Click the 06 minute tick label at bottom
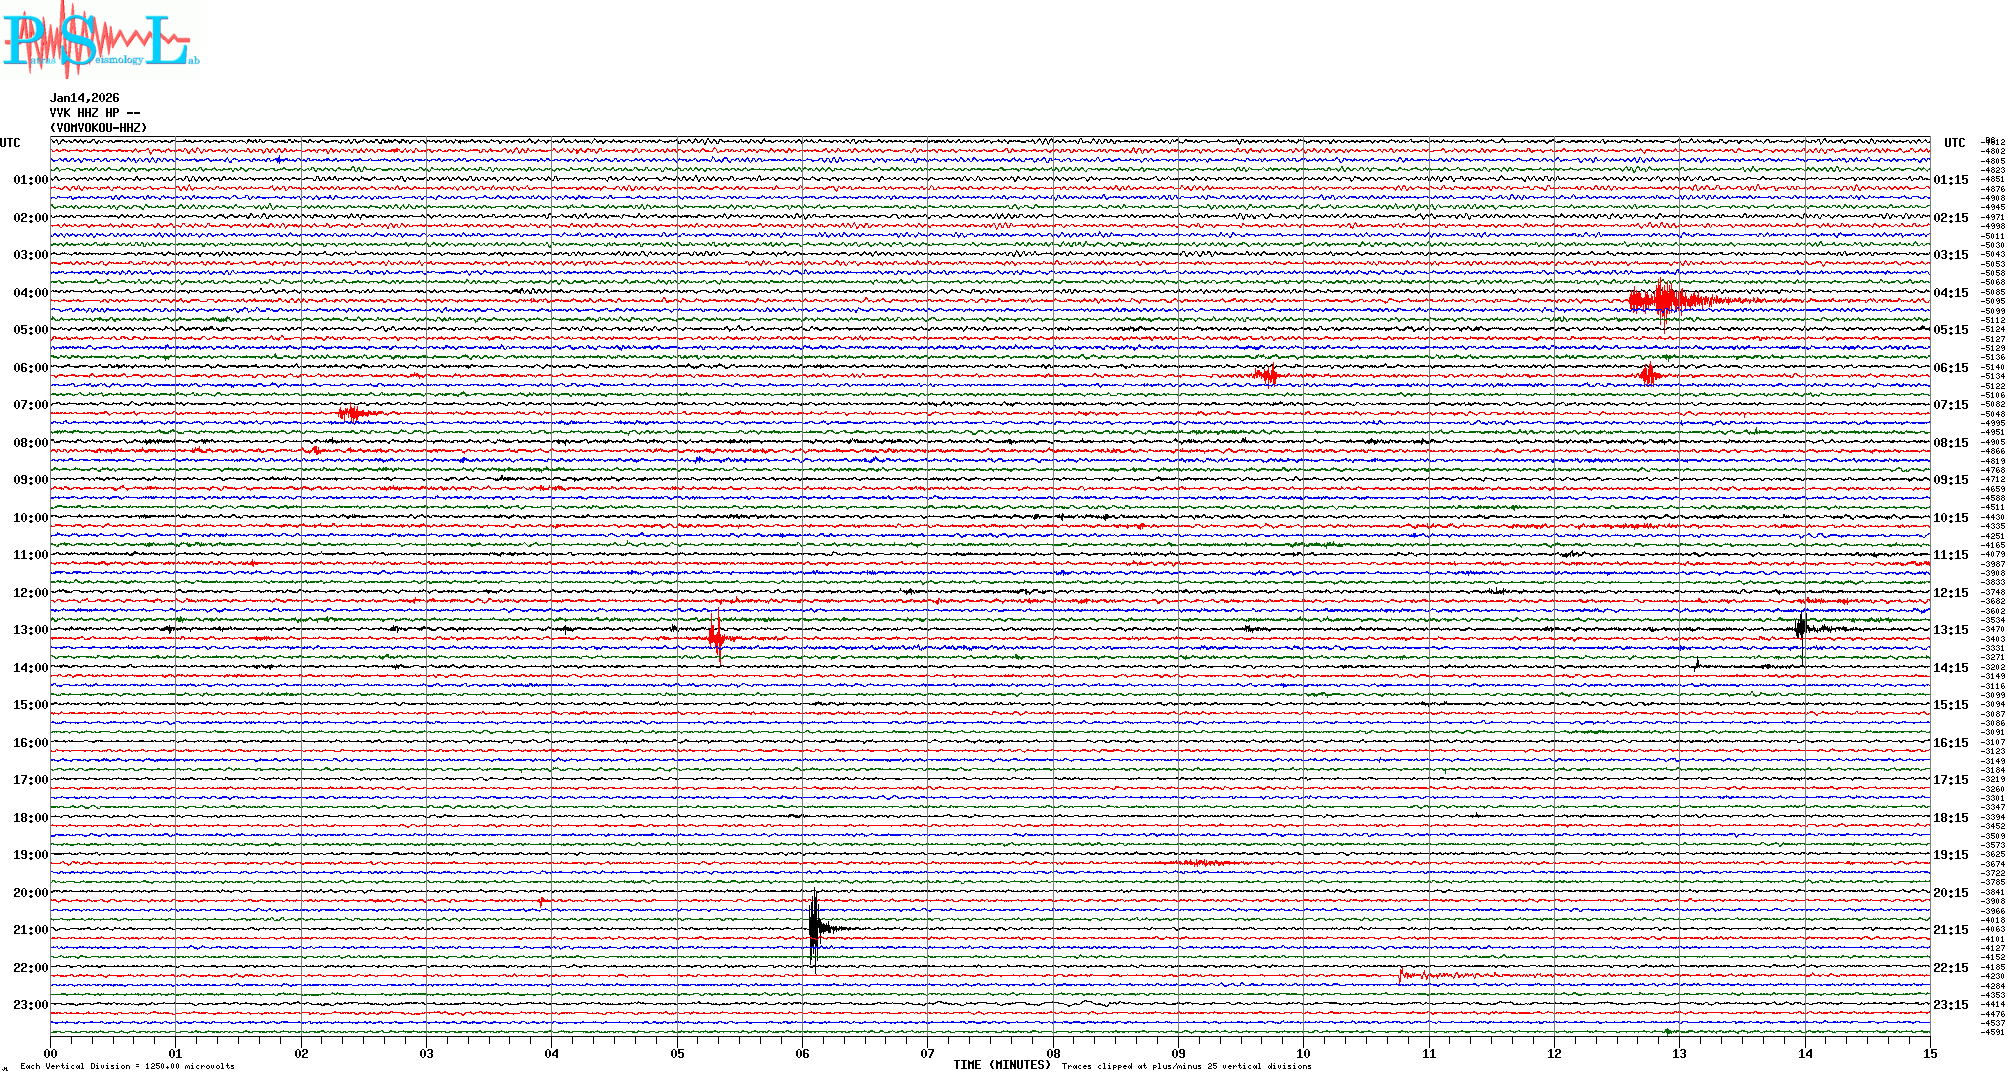Screen dimensions: 2010x1080 pyautogui.click(x=803, y=1053)
